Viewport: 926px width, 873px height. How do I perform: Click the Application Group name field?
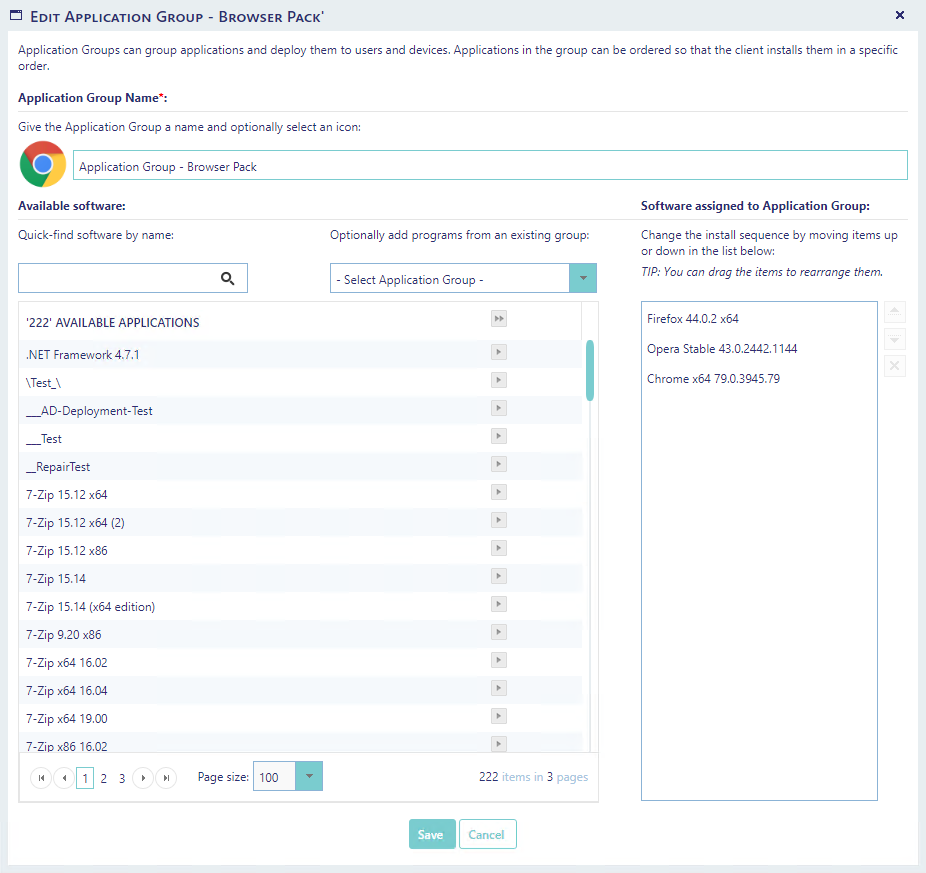[490, 166]
